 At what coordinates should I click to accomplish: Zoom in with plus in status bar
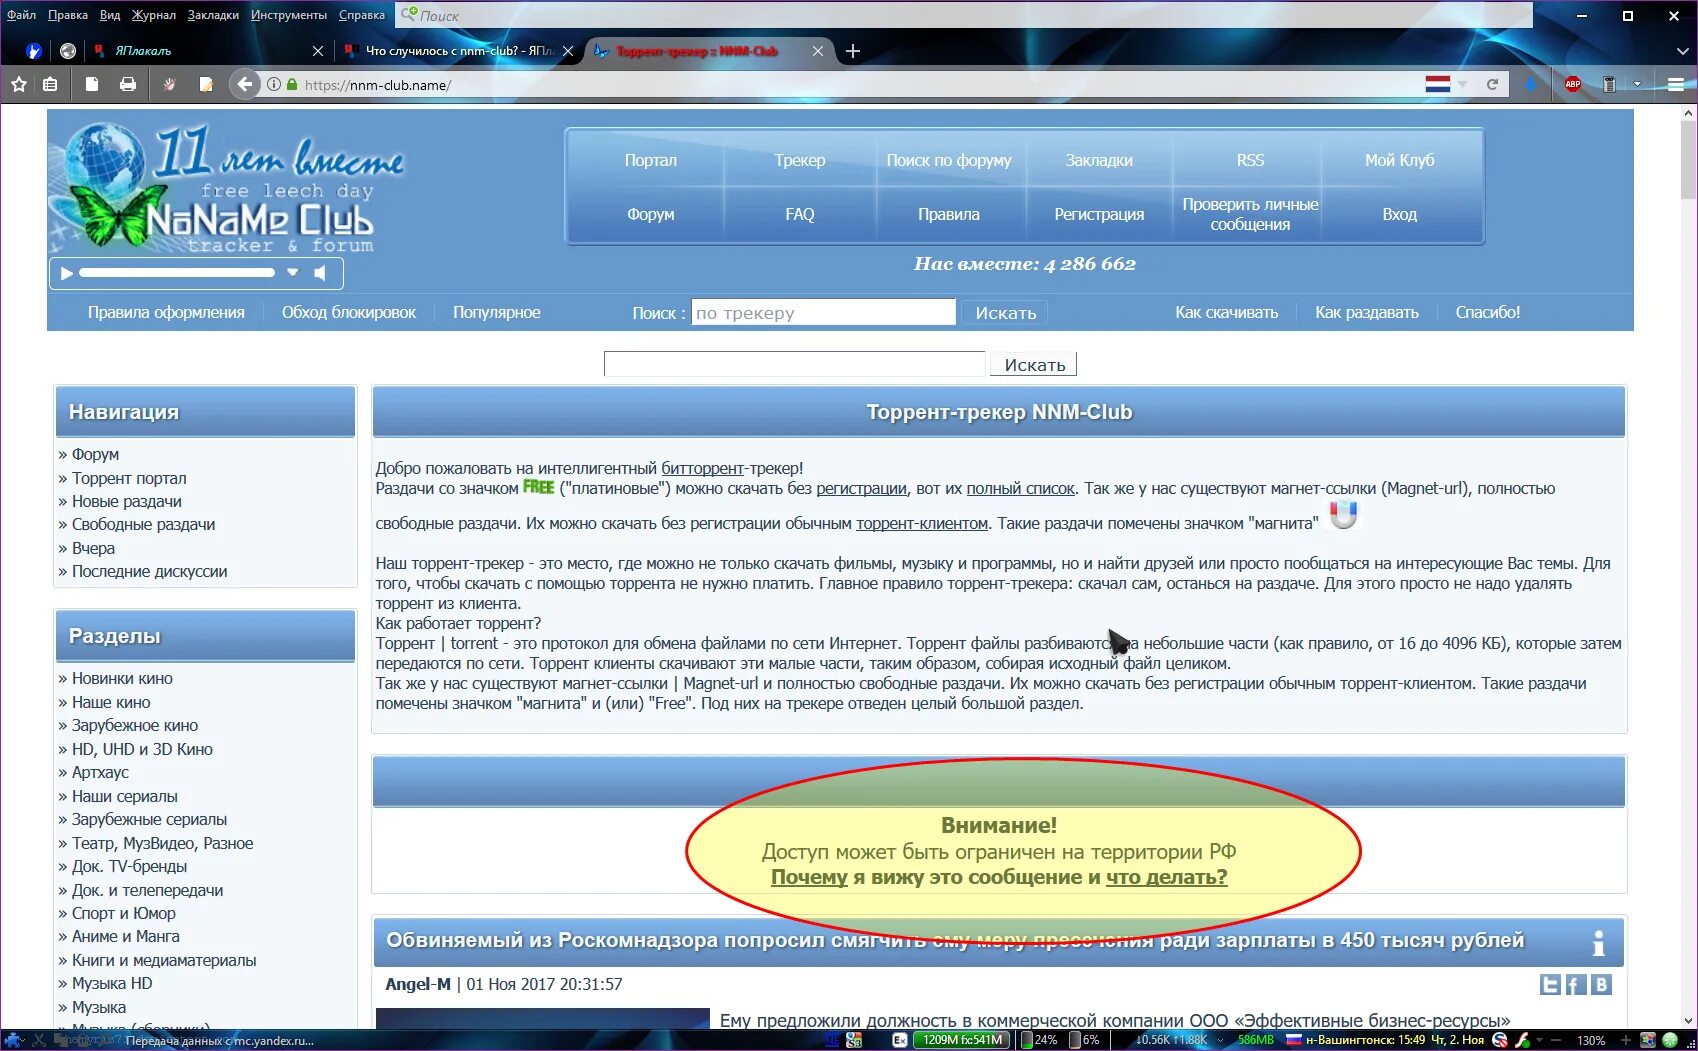(1626, 1040)
